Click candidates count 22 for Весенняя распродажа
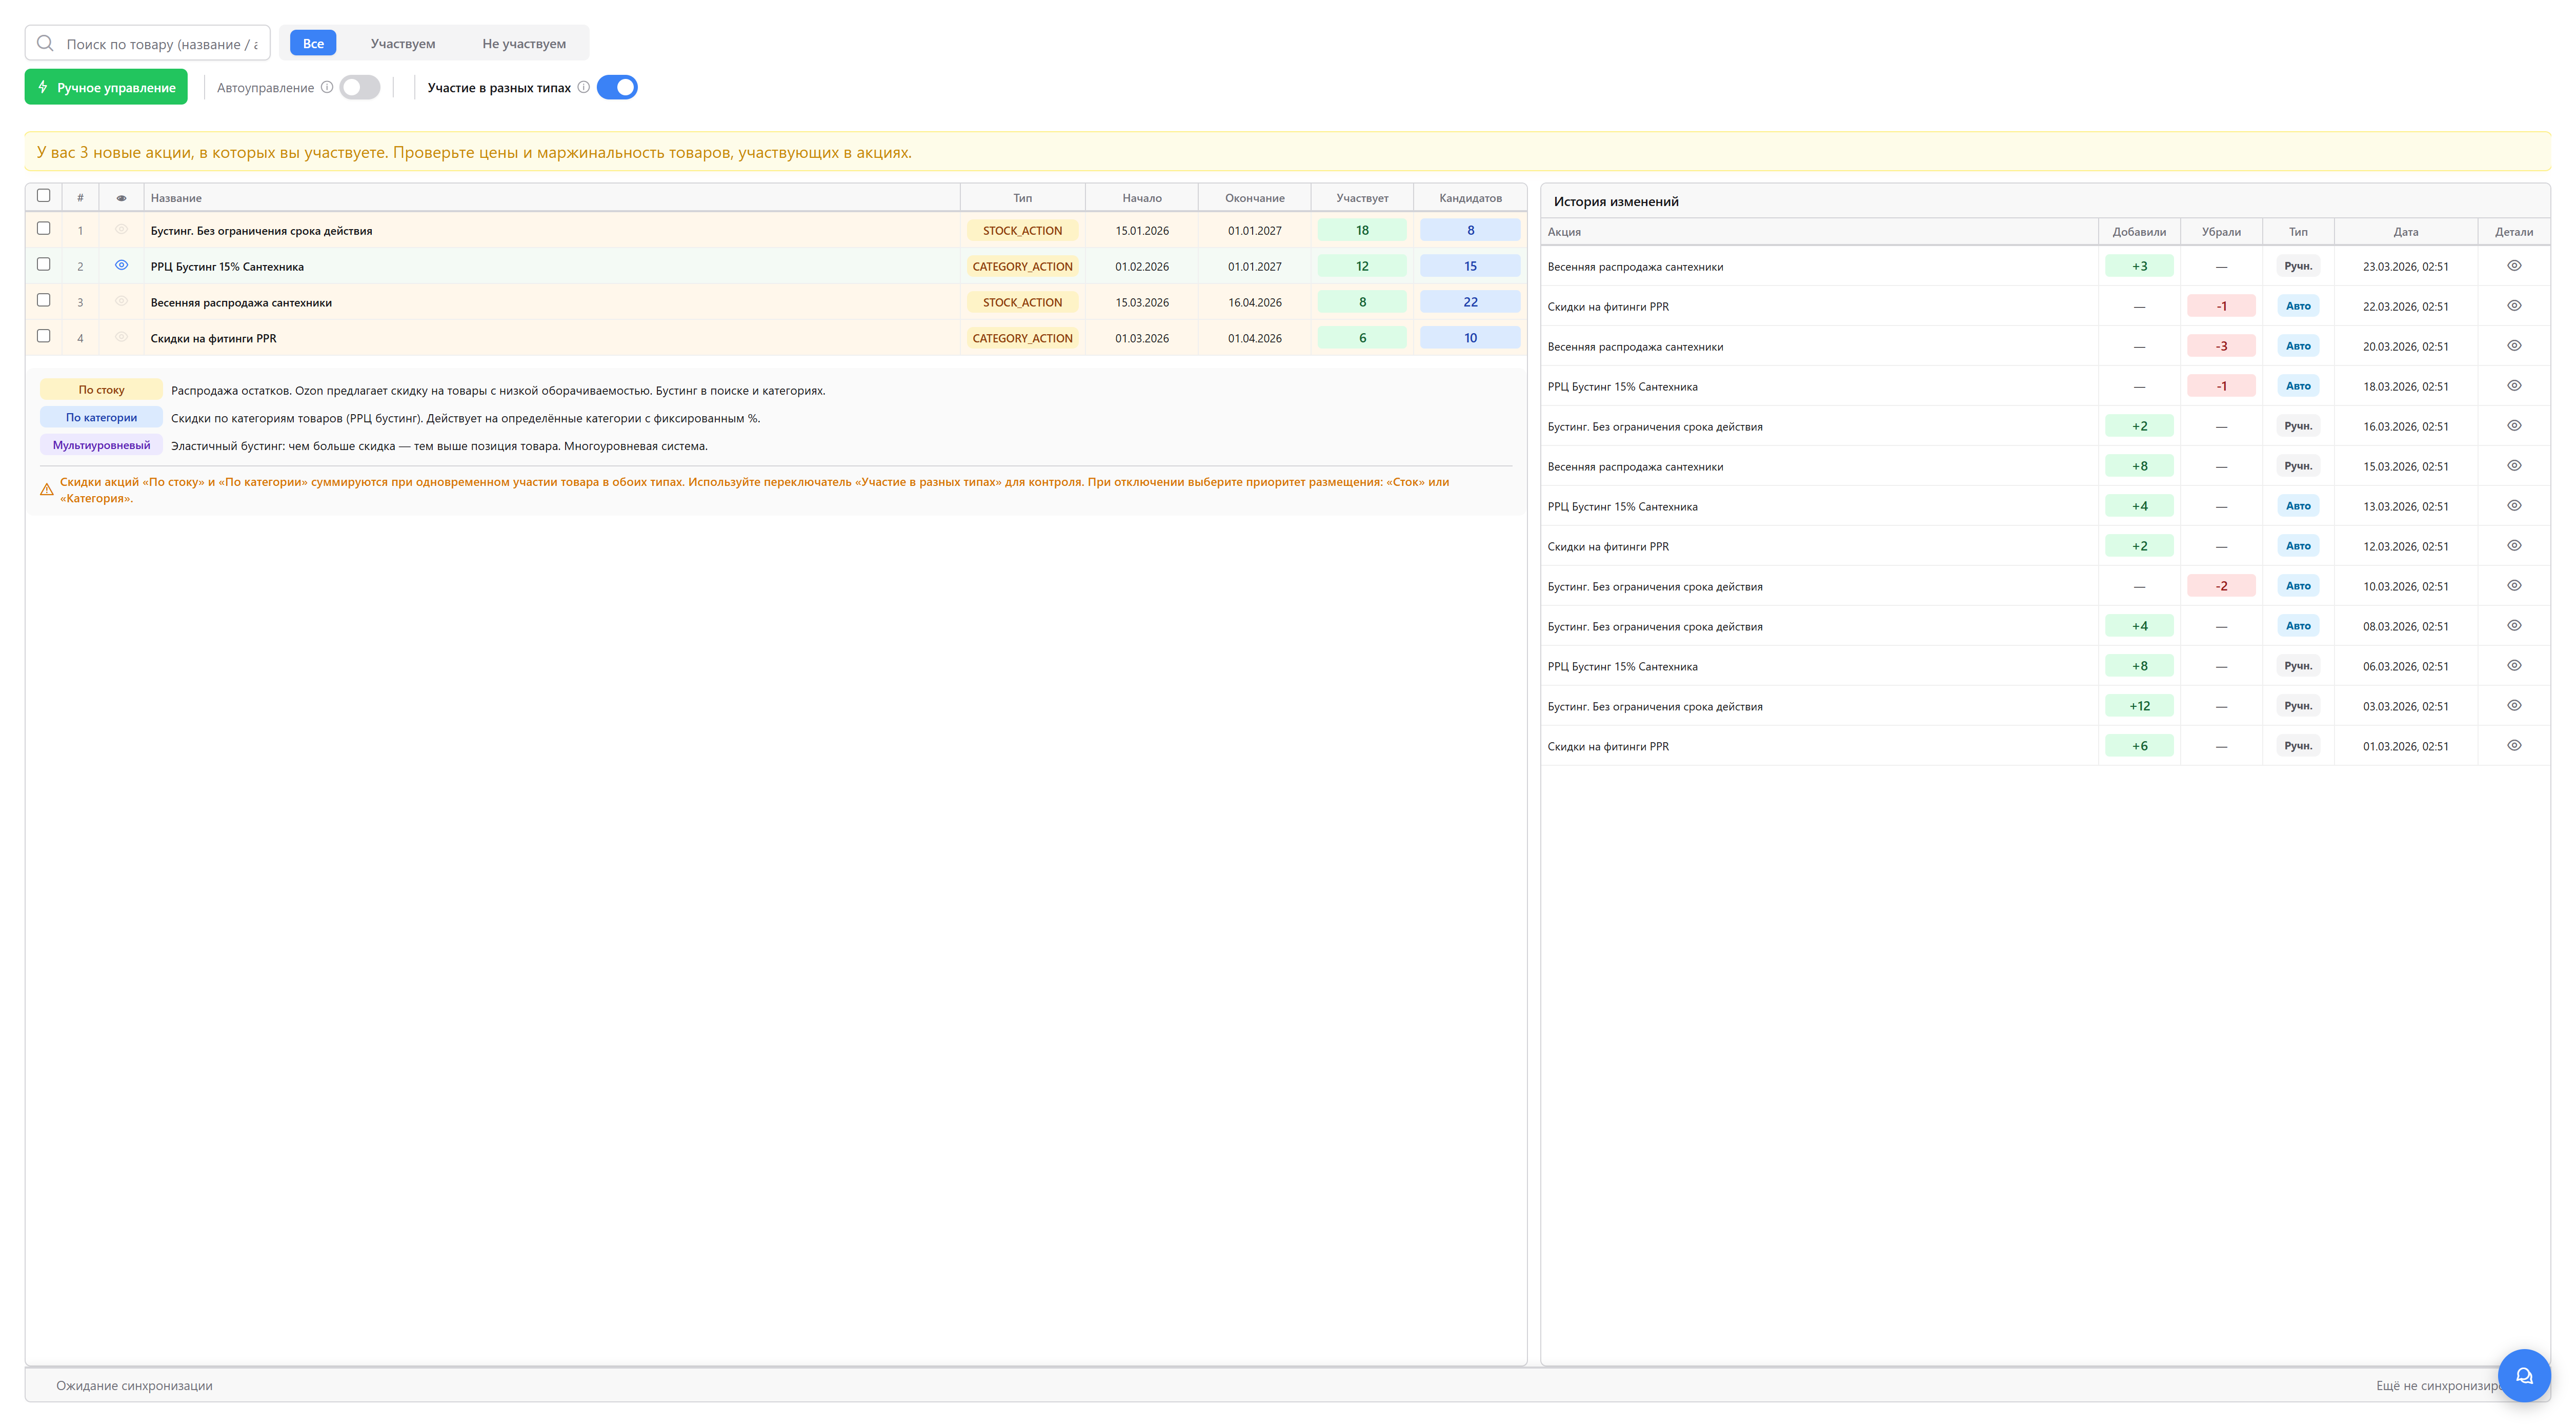The image size is (2576, 1427). click(1469, 302)
